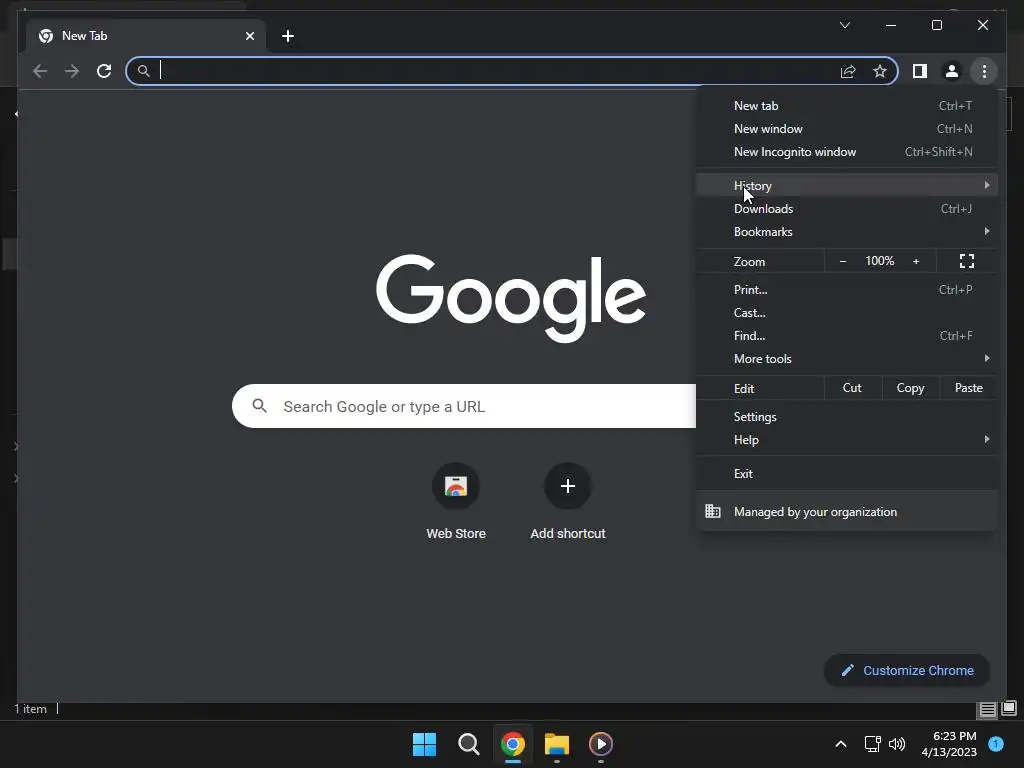1024x768 pixels.
Task: Click Paste in the Edit row
Action: [x=968, y=388]
